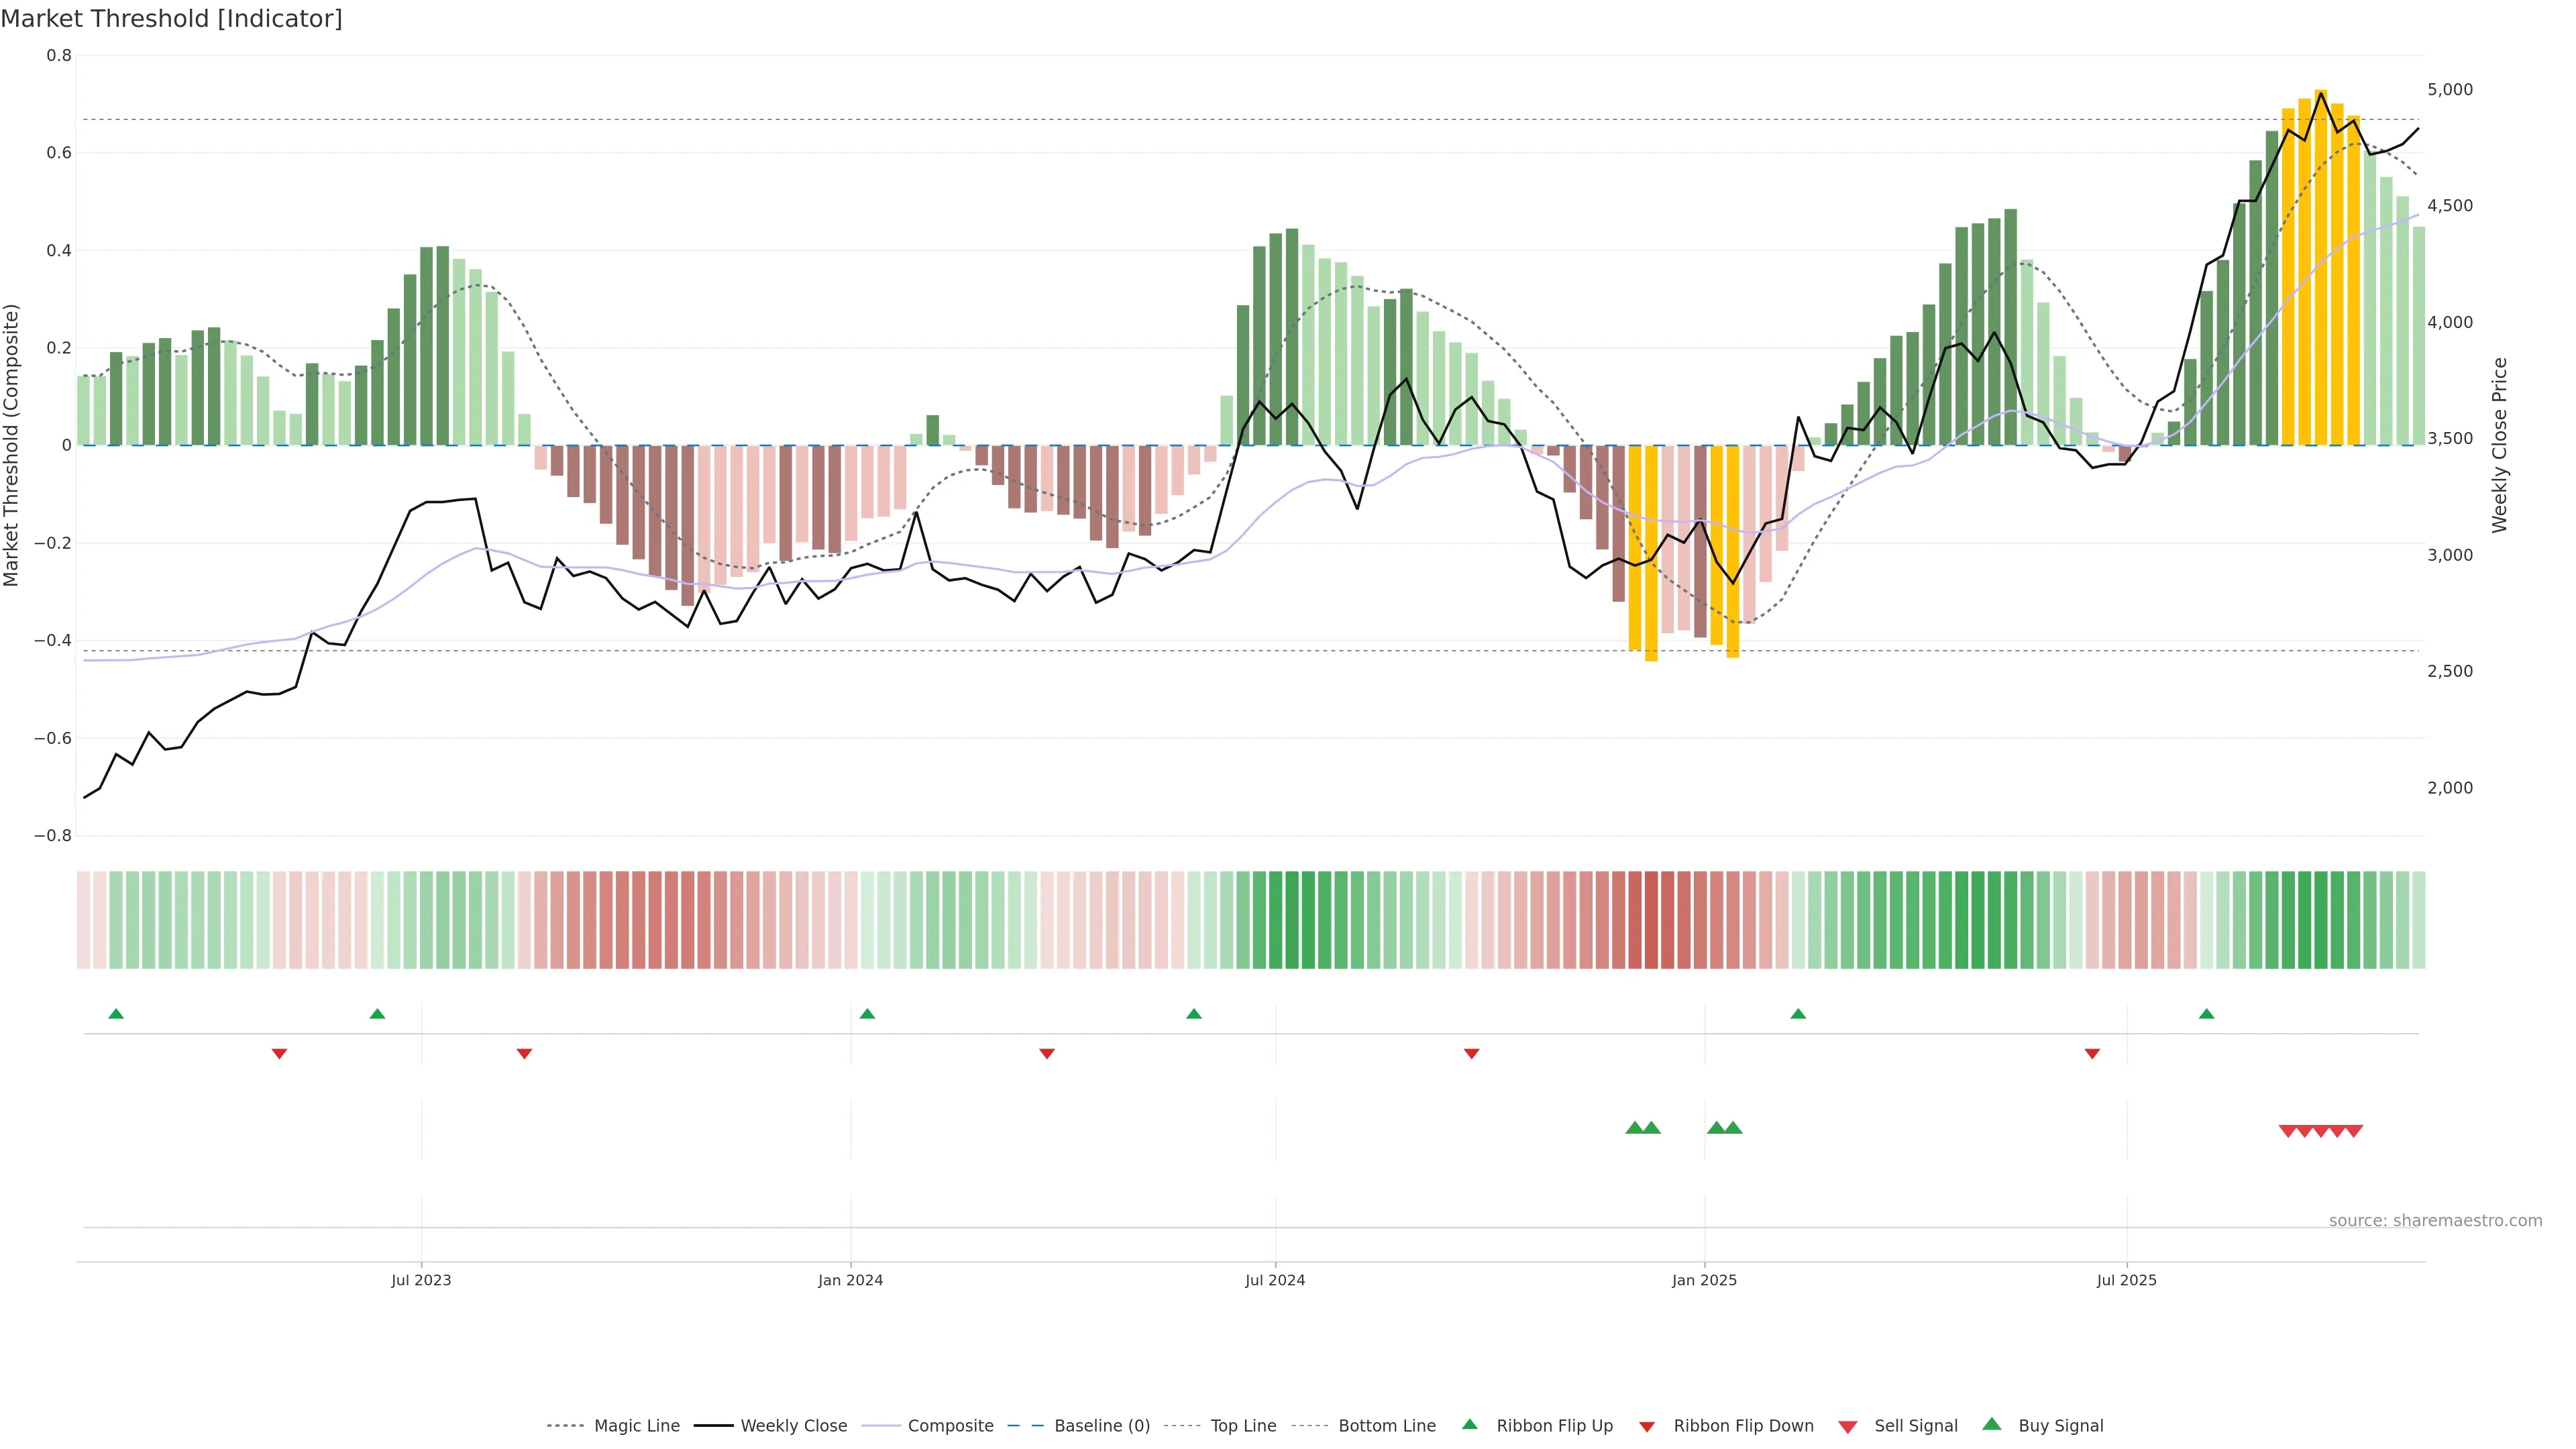The height and width of the screenshot is (1449, 2576).
Task: Click the Magic Line legend entry
Action: tap(636, 1426)
